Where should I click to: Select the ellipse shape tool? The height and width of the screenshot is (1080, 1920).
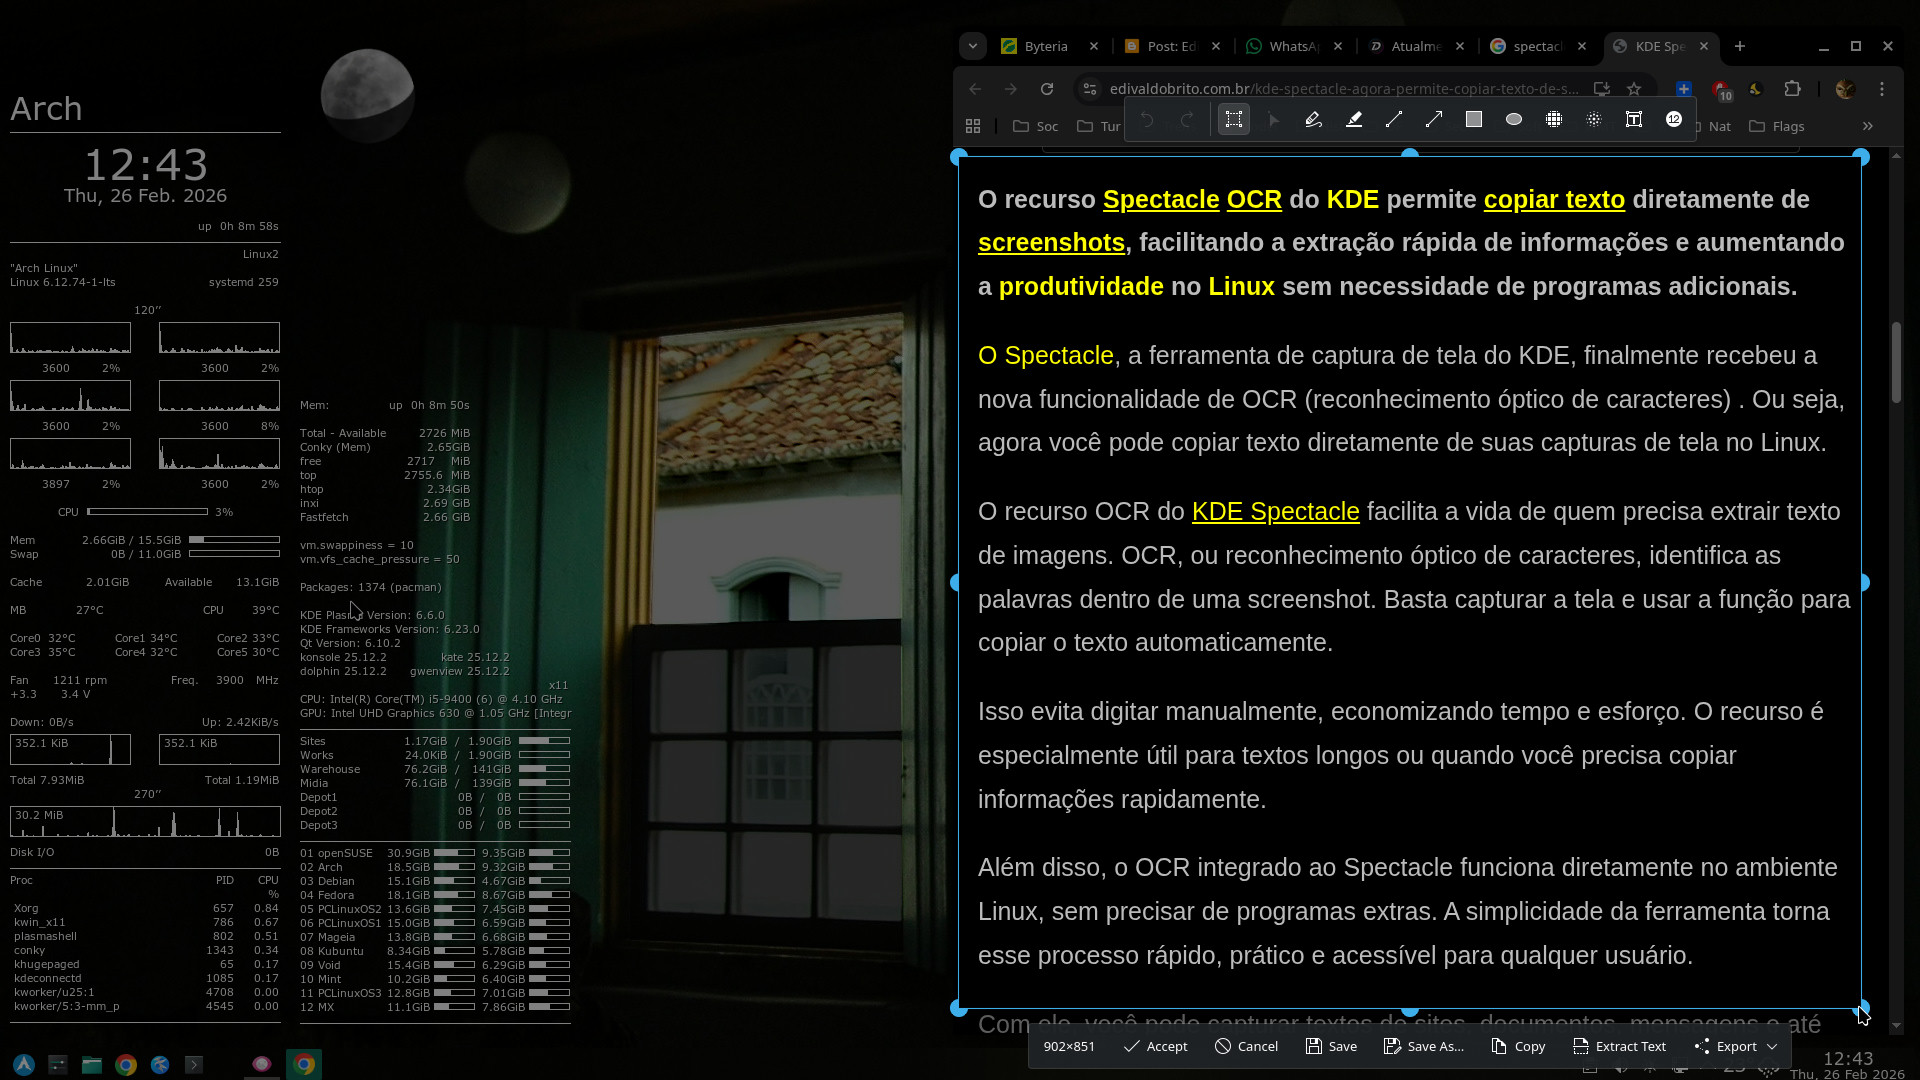click(x=1514, y=120)
